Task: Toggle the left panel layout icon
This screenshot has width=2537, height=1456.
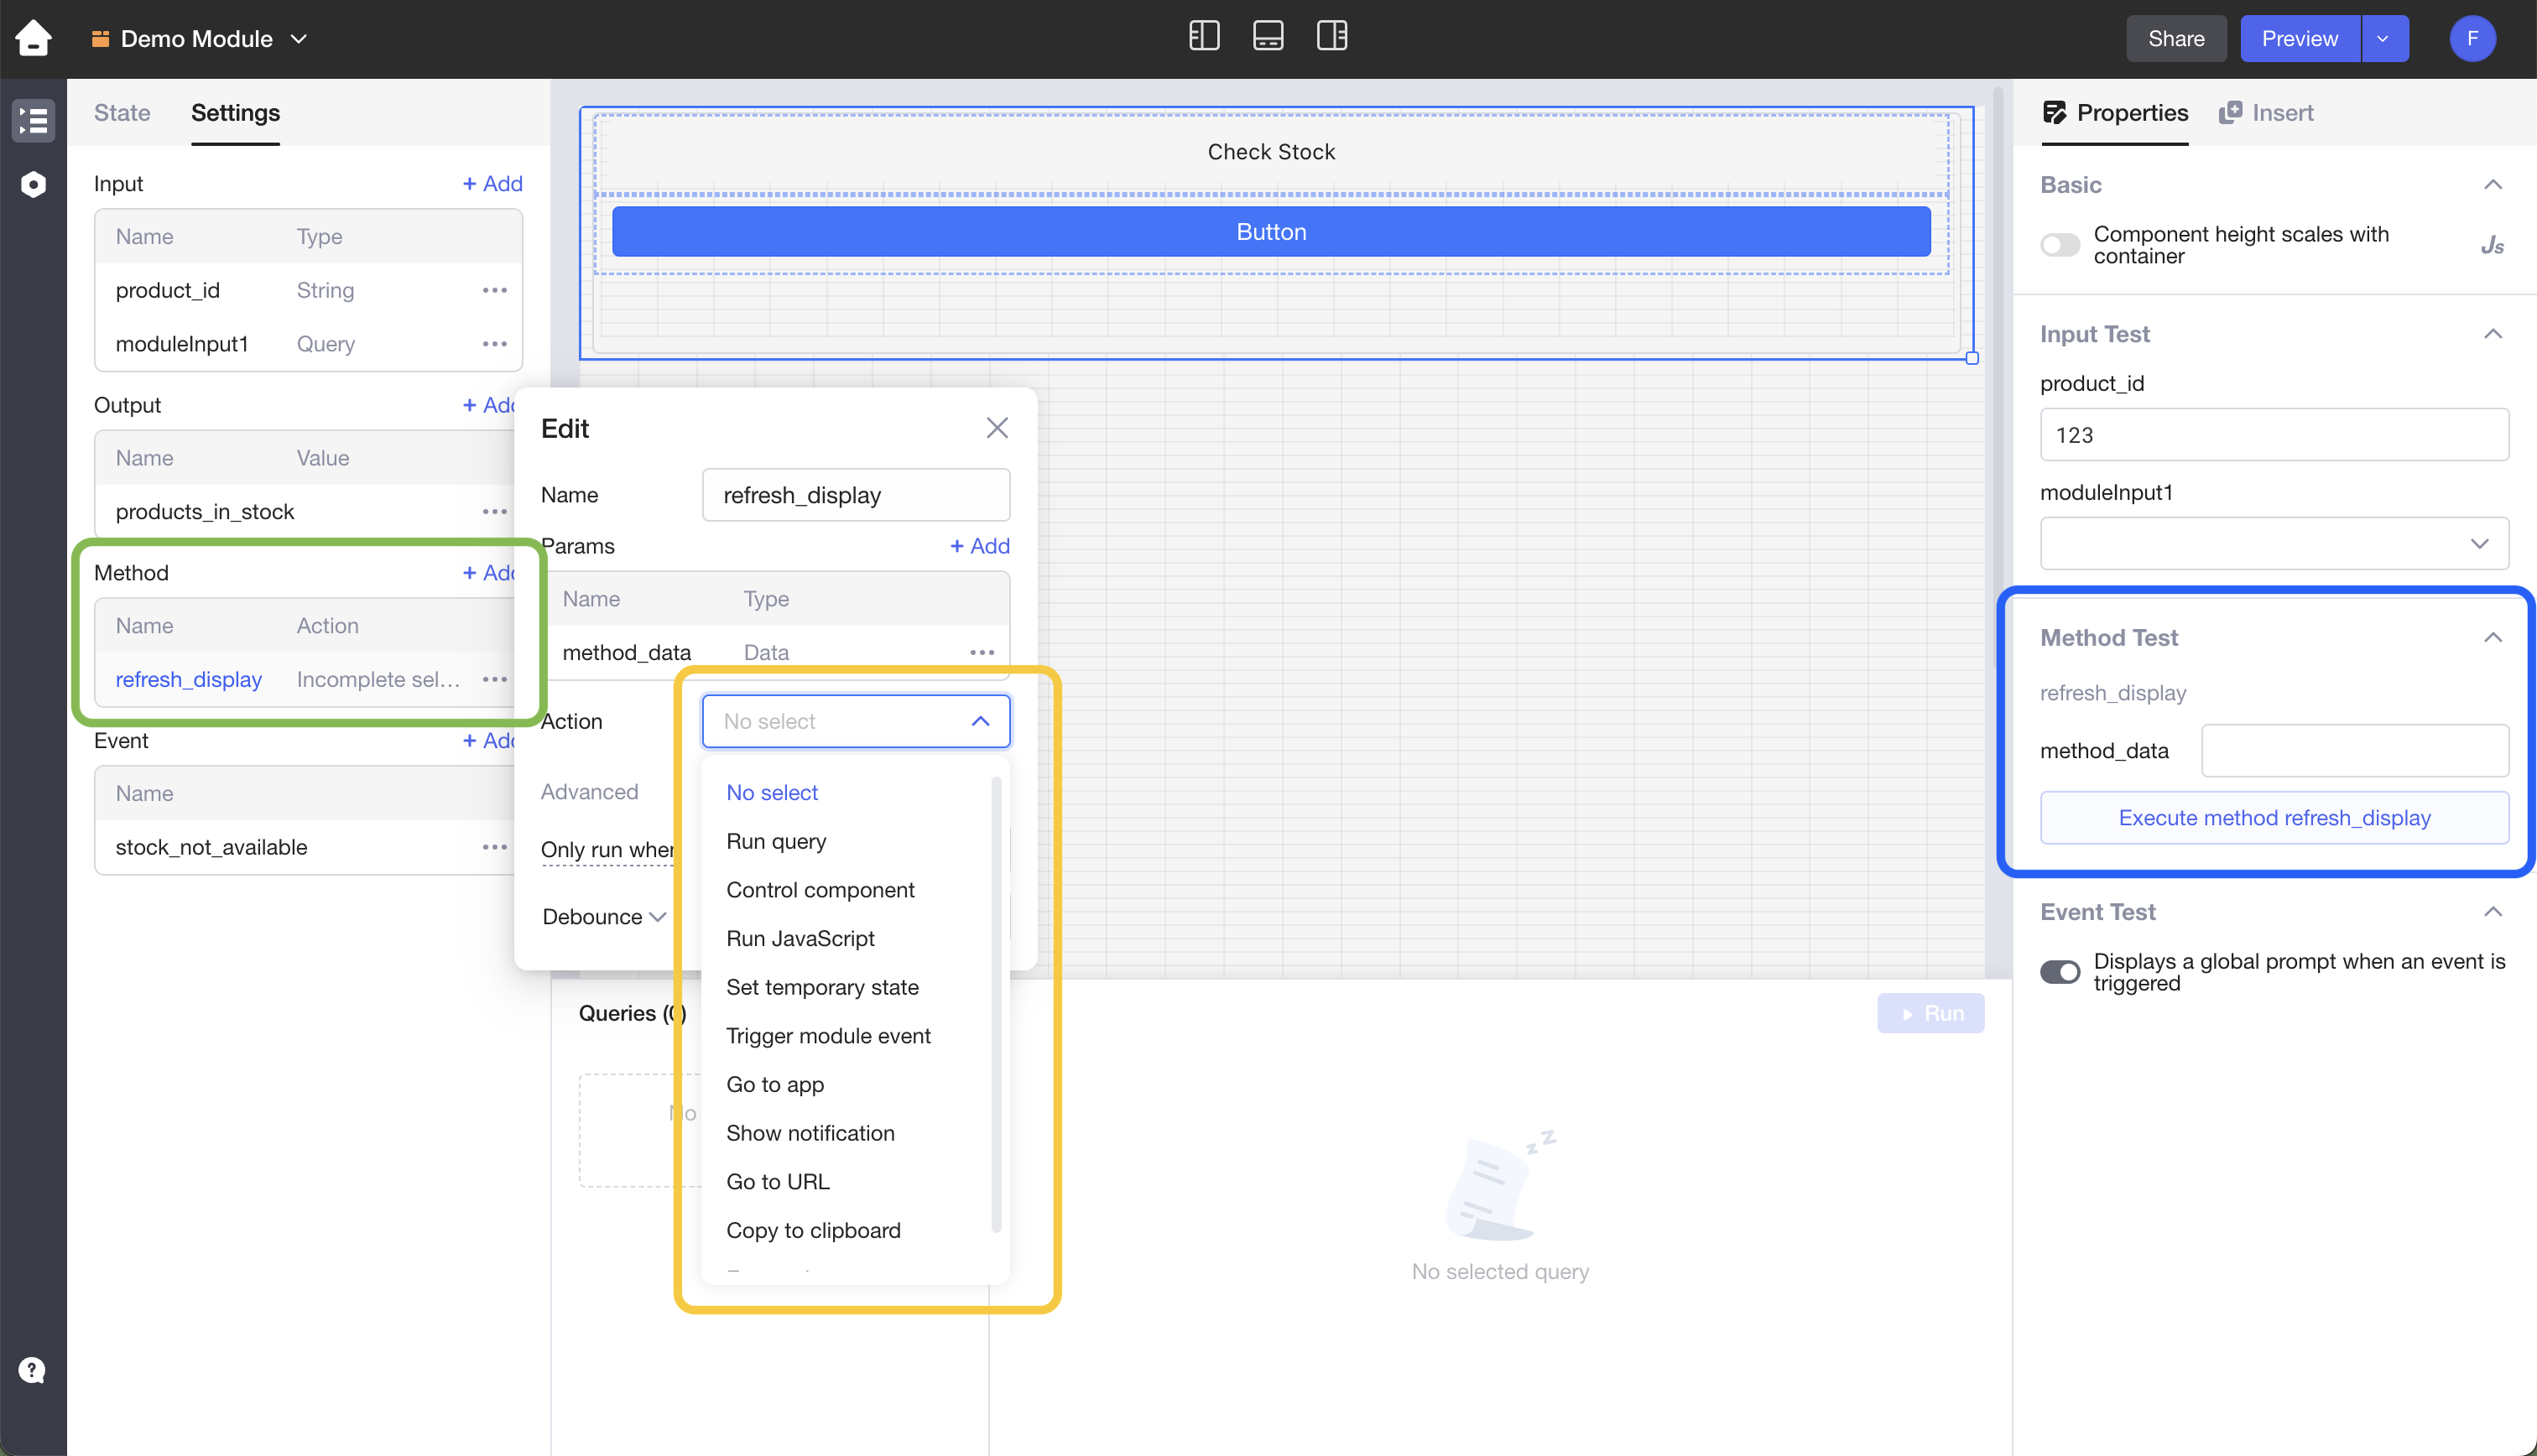Action: [1203, 37]
